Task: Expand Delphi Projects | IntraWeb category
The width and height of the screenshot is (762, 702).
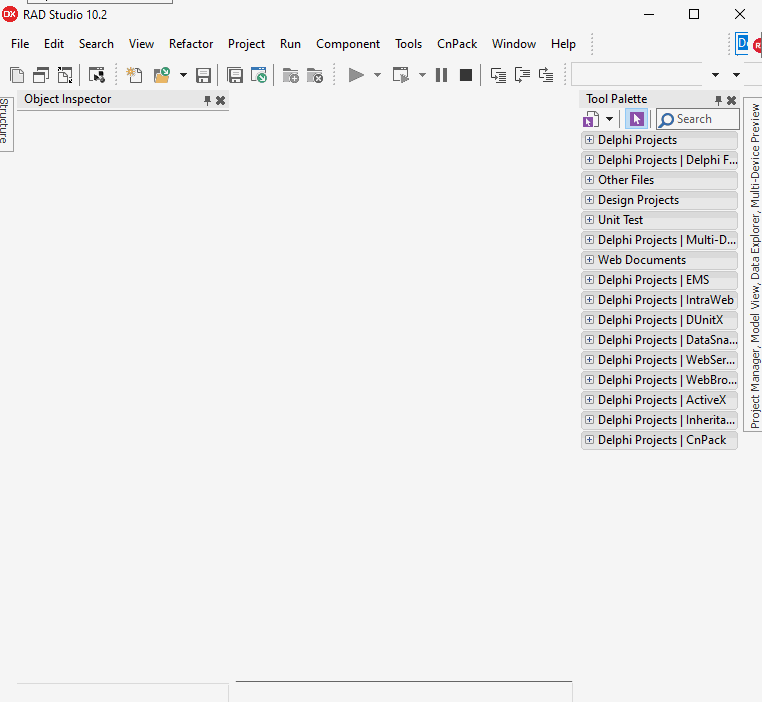Action: pos(589,300)
